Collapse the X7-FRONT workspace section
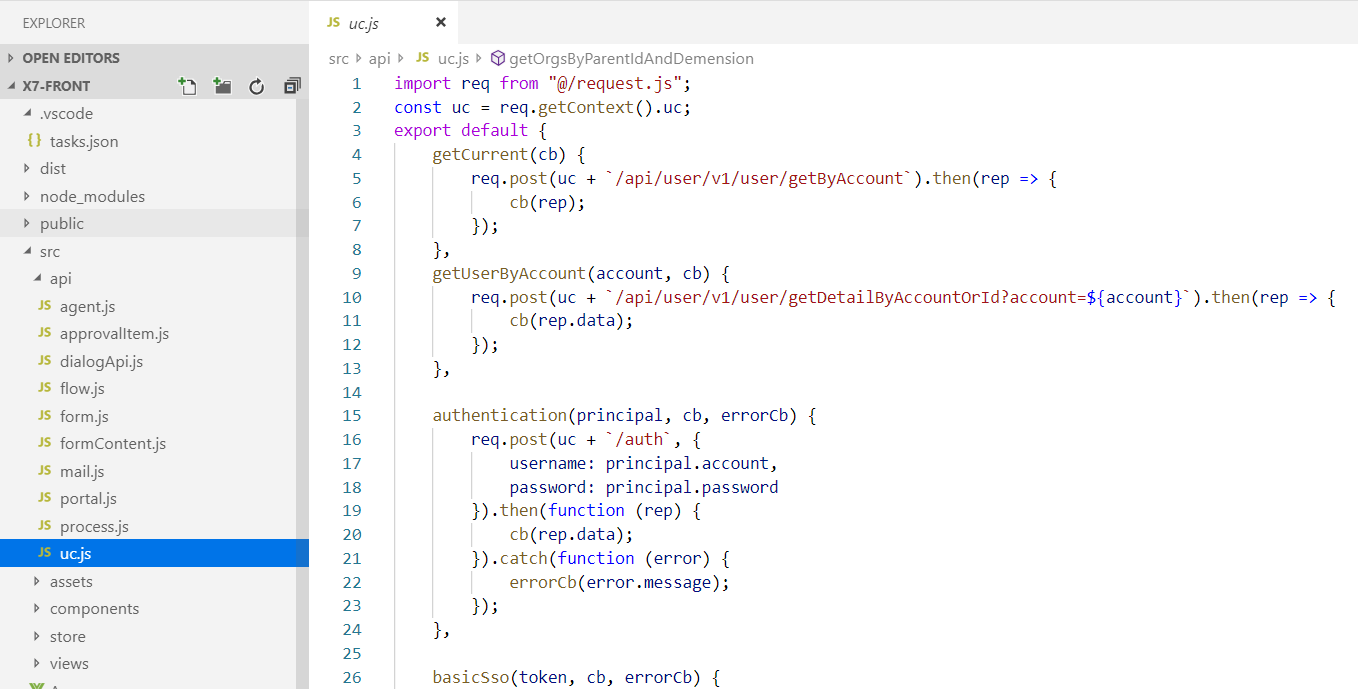 click(x=12, y=86)
